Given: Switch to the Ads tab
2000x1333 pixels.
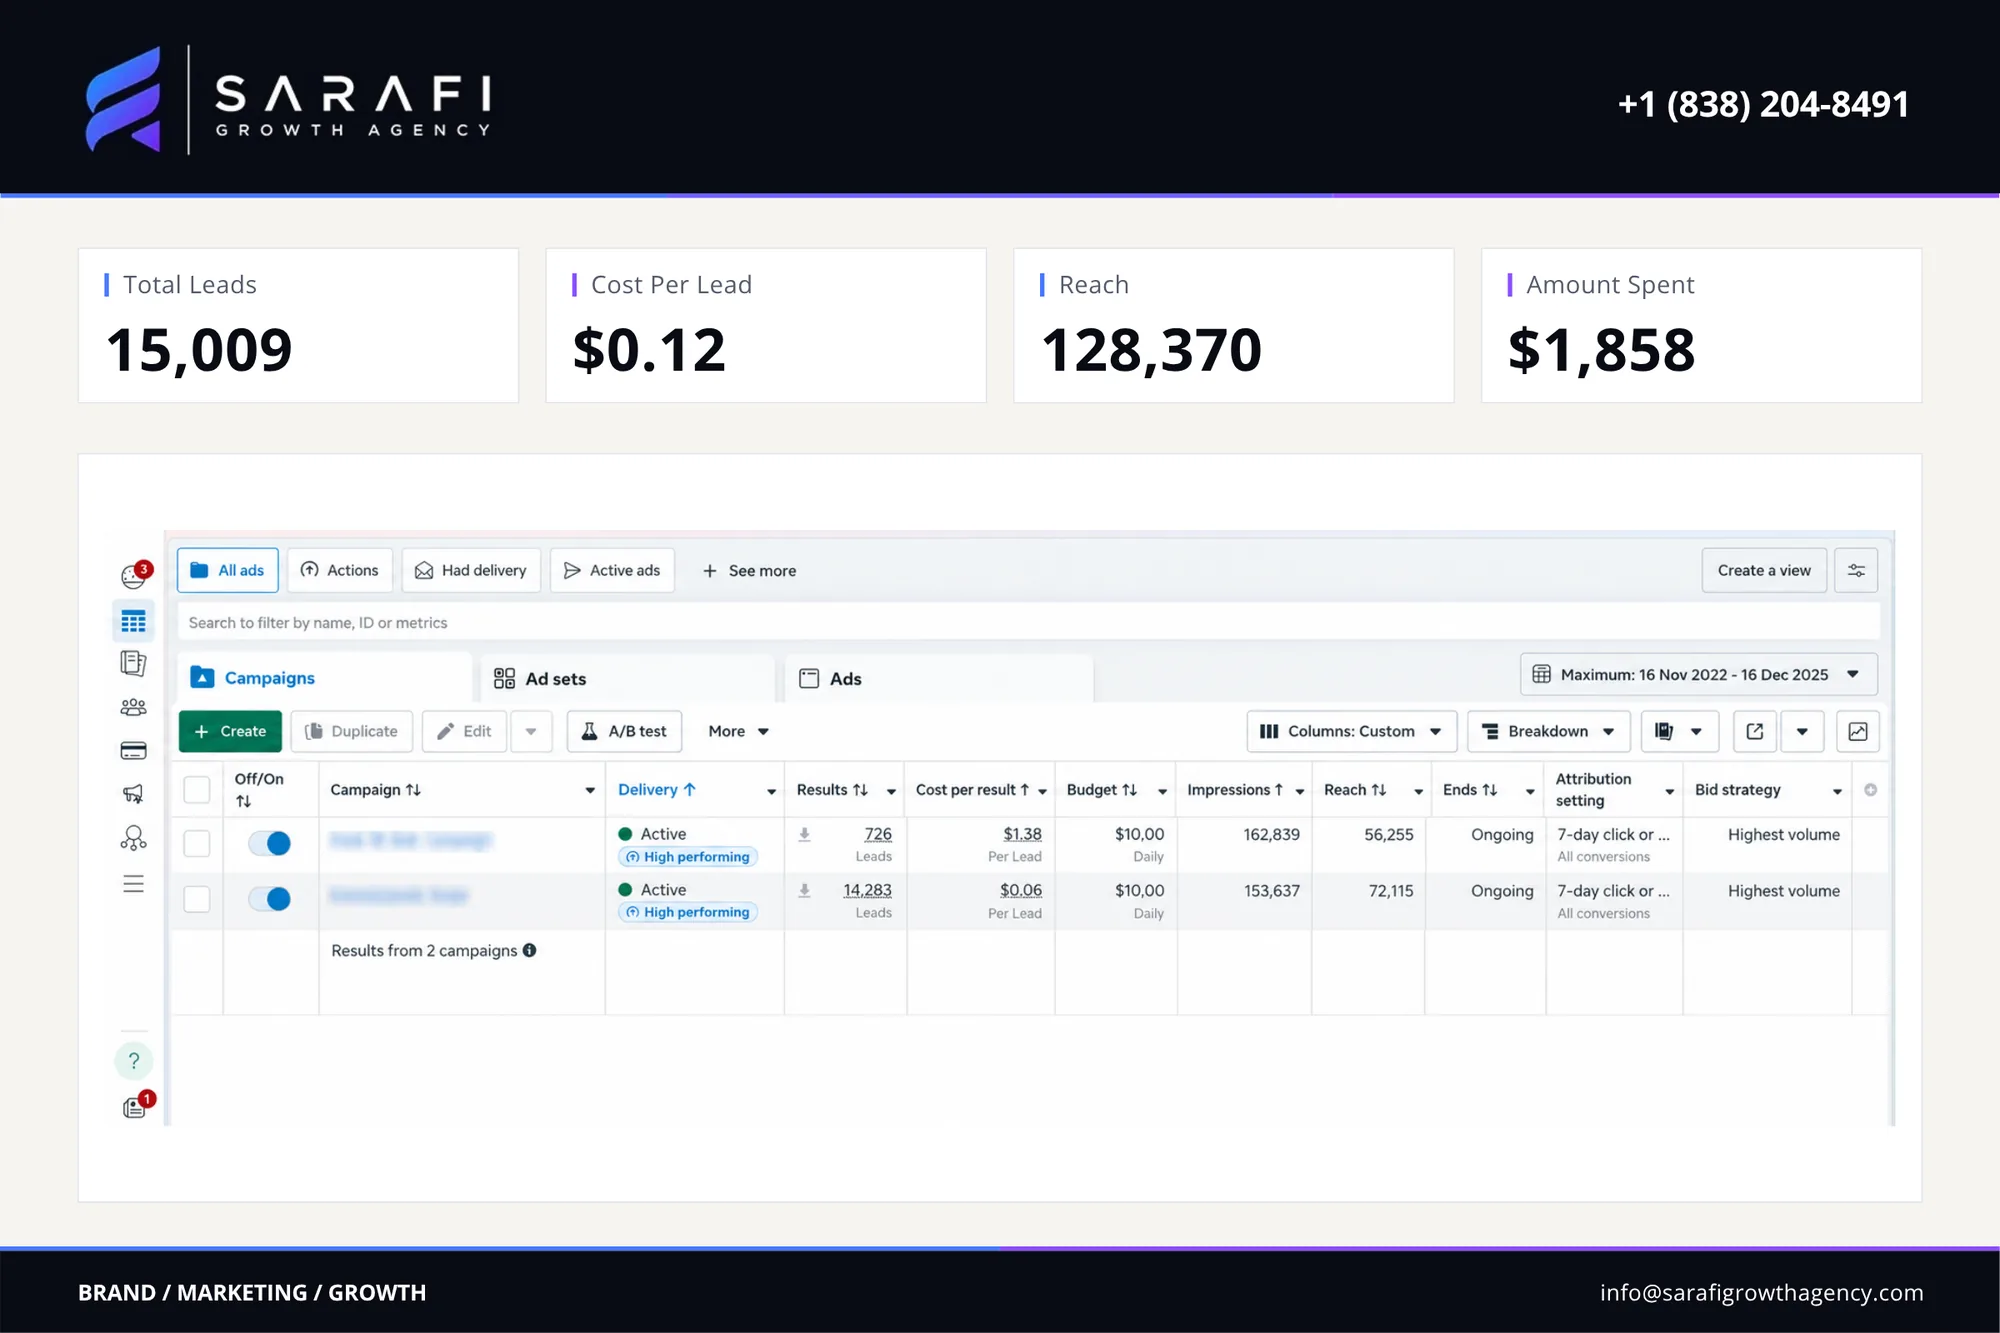Looking at the screenshot, I should tap(939, 679).
